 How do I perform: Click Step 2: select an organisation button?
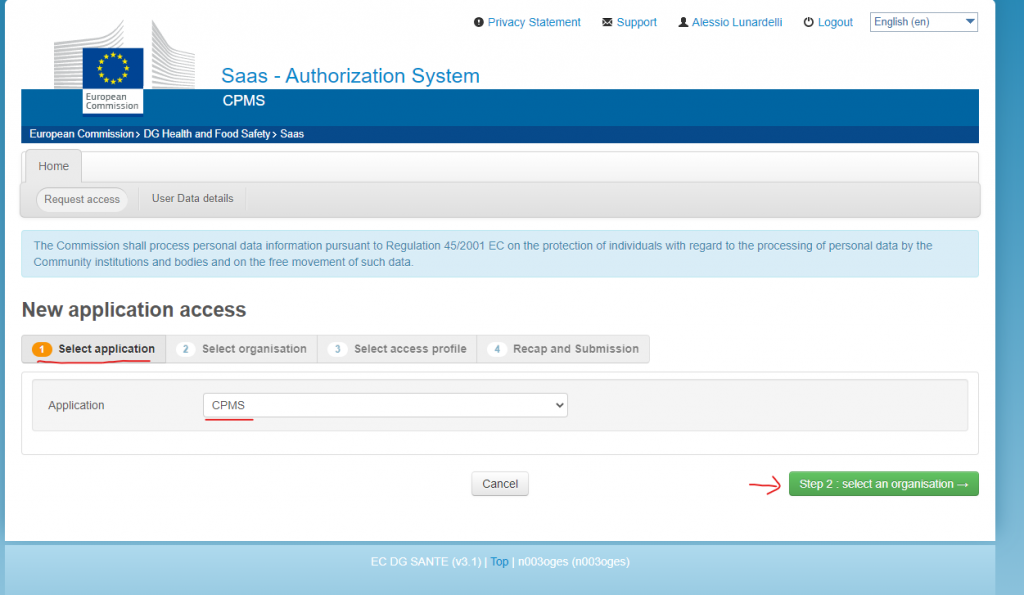(883, 484)
